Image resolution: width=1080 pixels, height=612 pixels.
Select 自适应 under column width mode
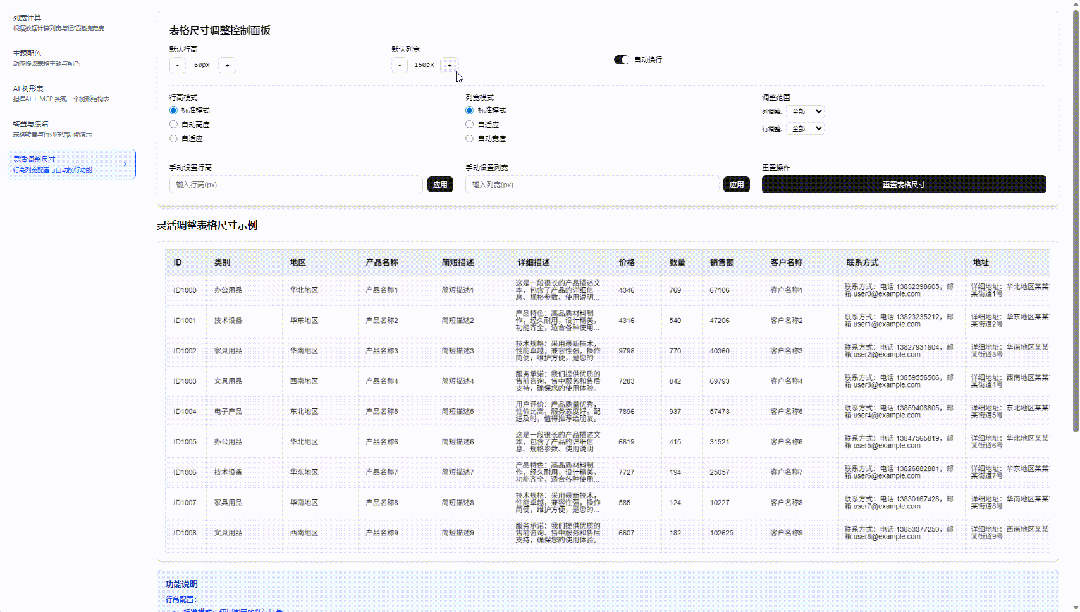[470, 125]
